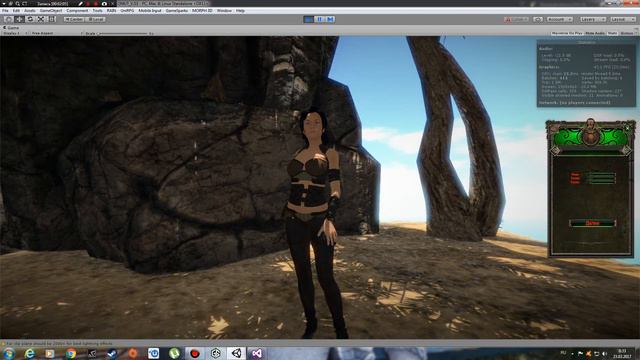Image resolution: width=640 pixels, height=360 pixels.
Task: Open uTorrent from taskbar
Action: [x=174, y=353]
